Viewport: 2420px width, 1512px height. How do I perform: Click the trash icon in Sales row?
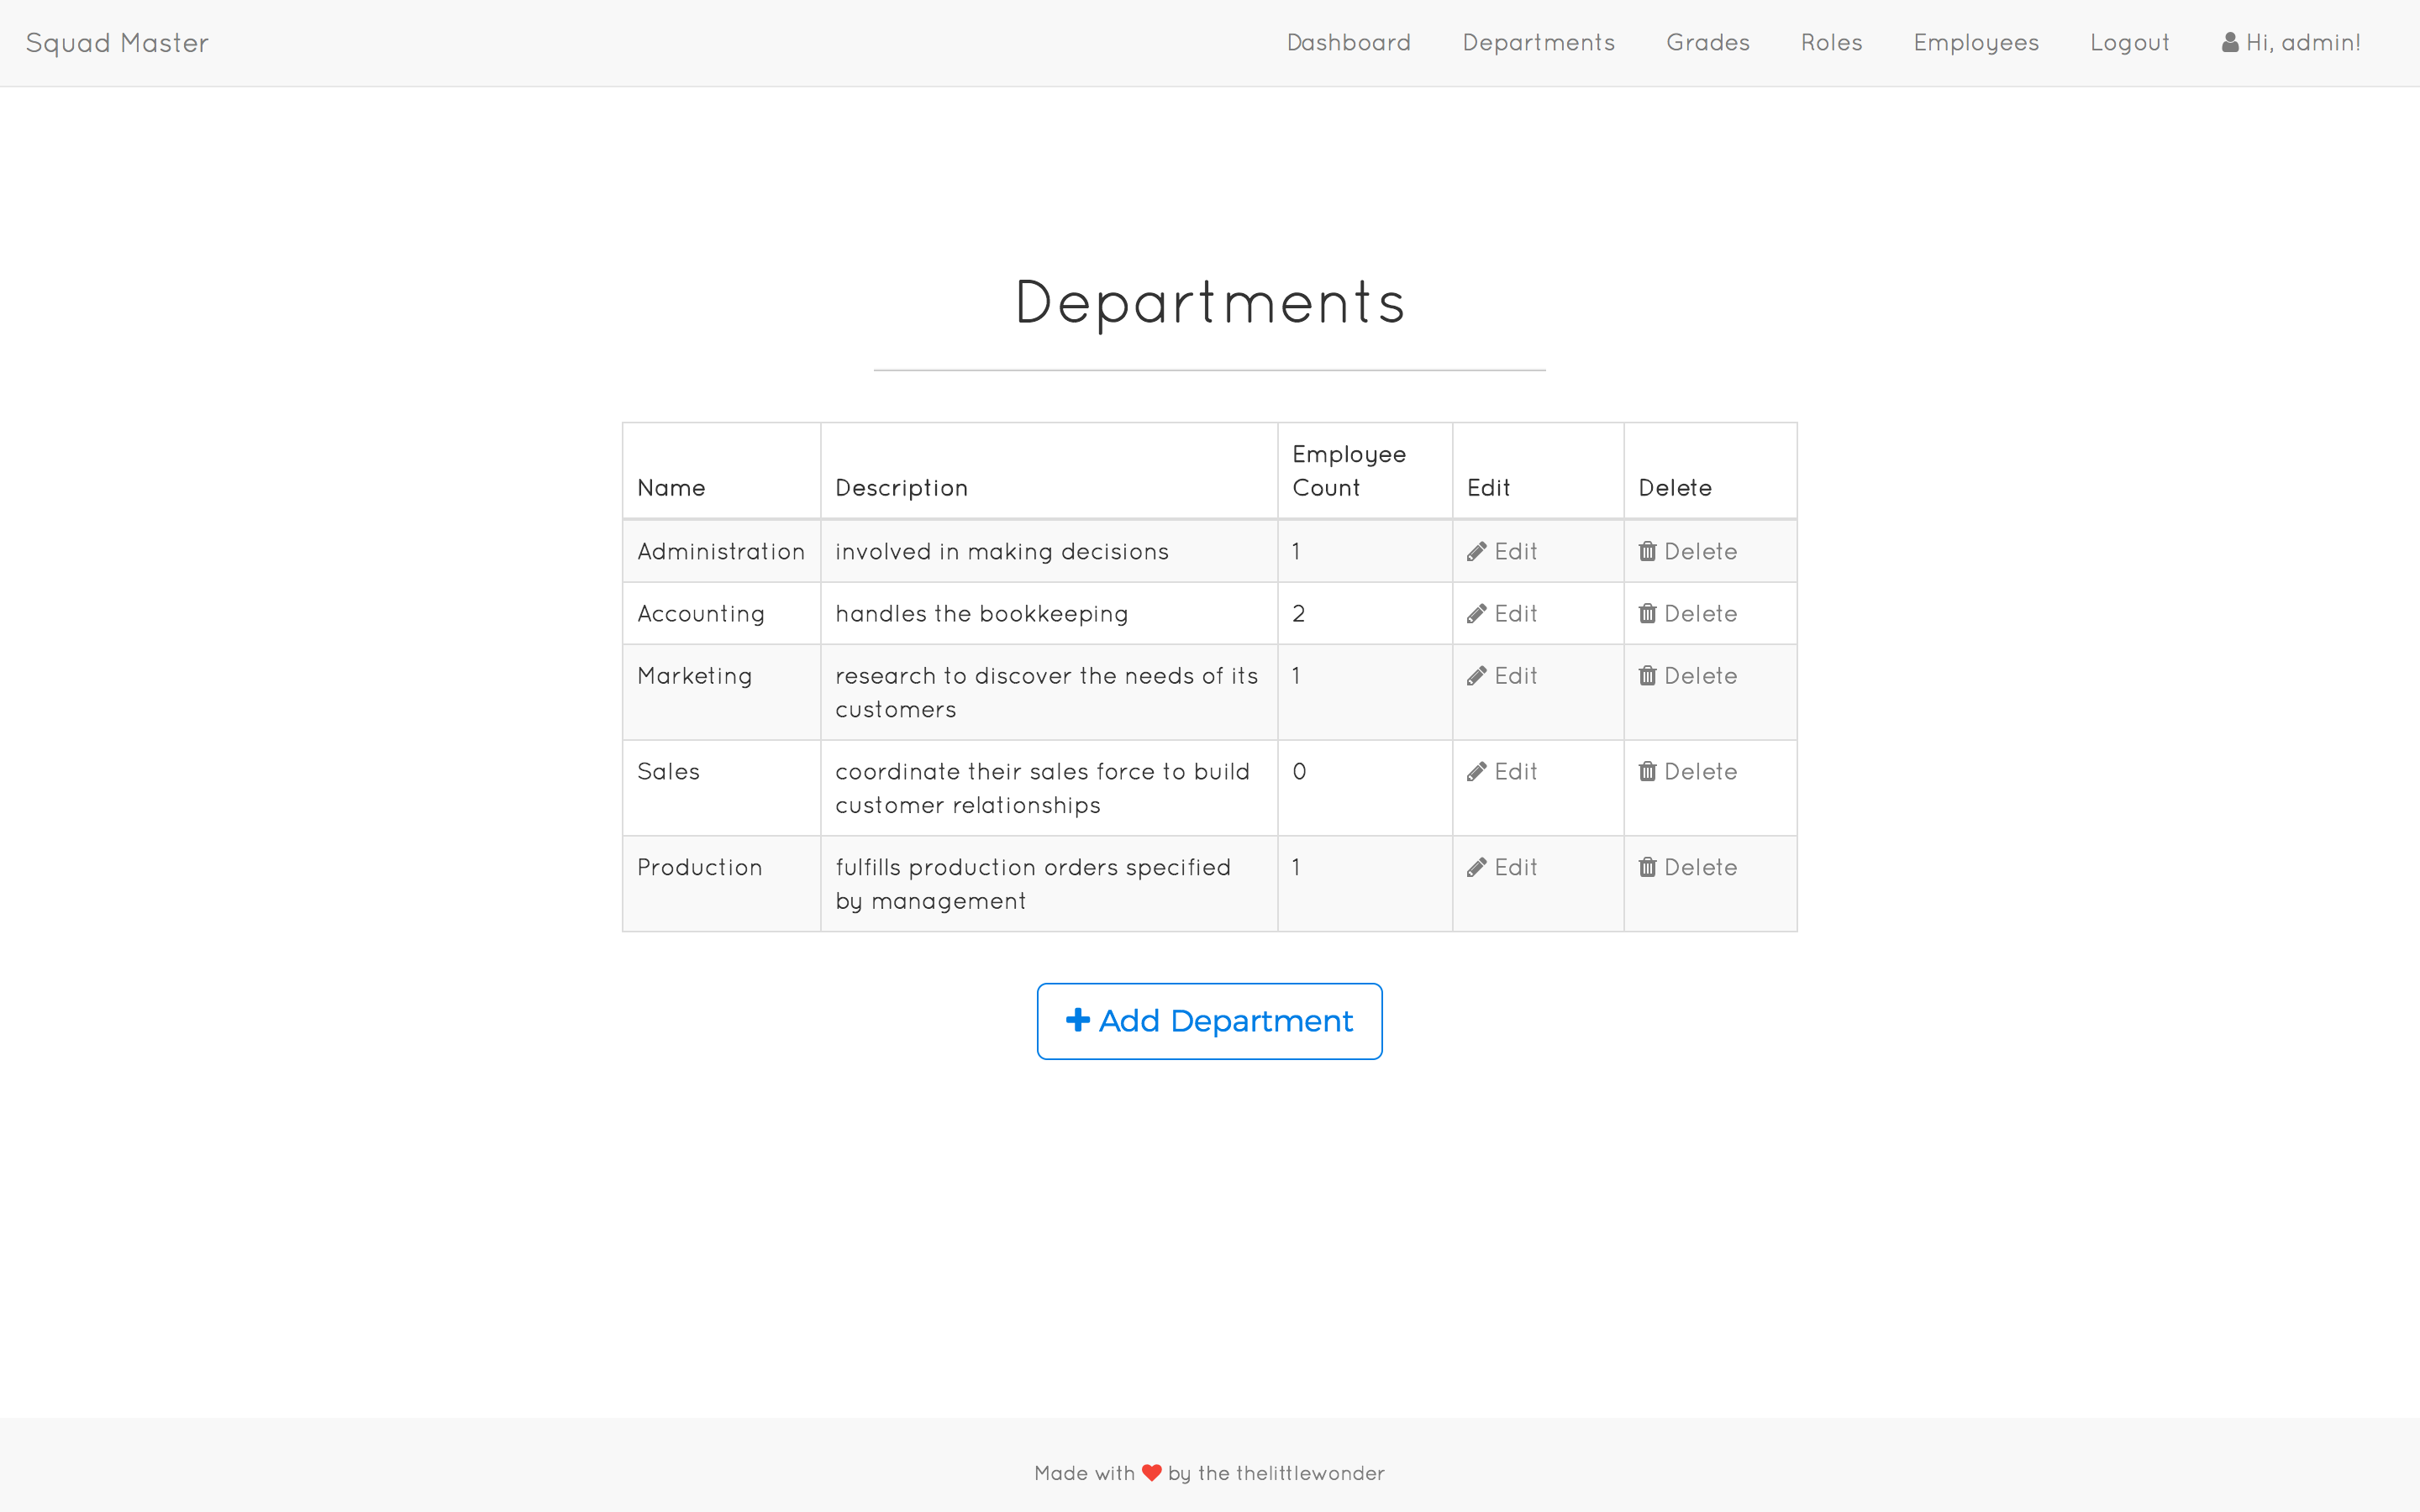1647,772
